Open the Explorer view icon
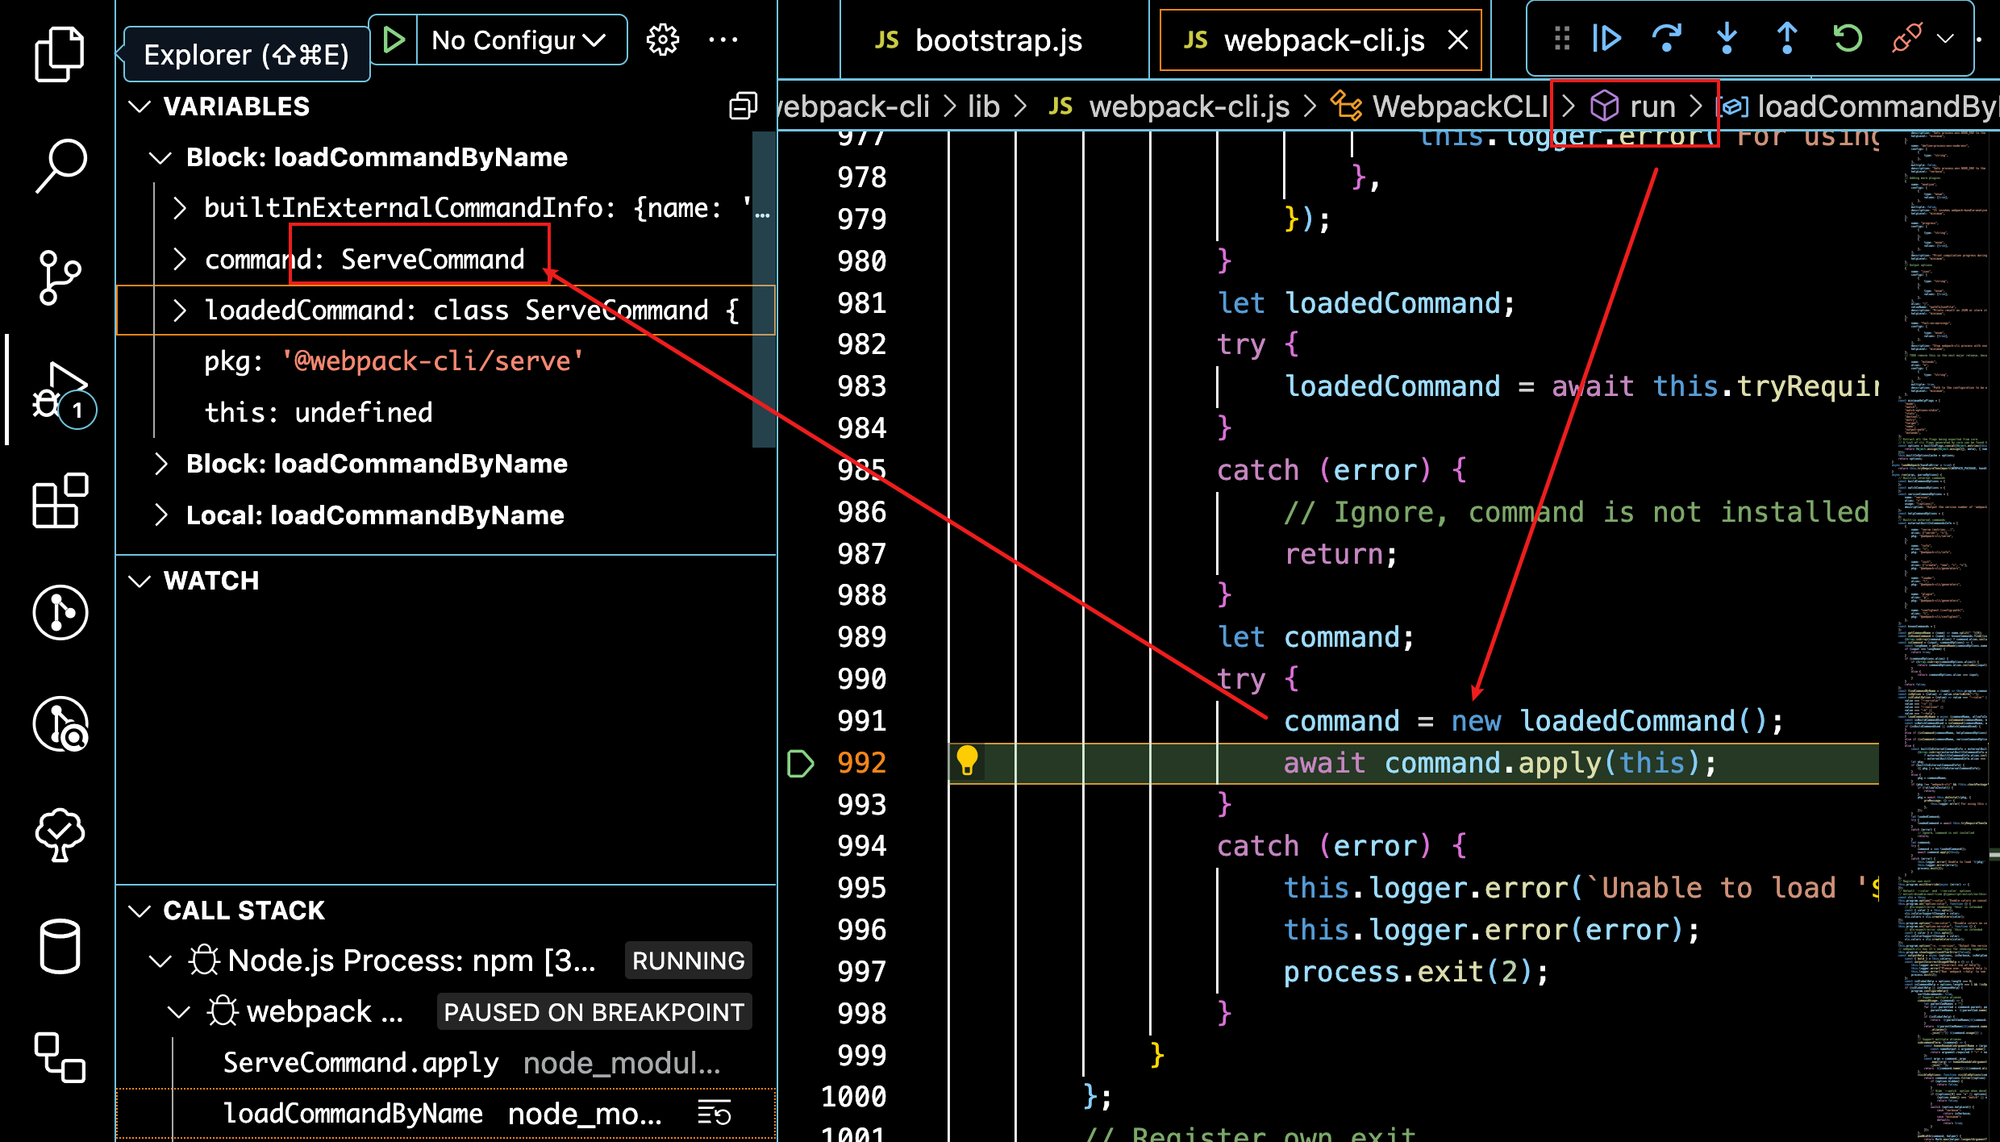This screenshot has width=2000, height=1142. 59,55
